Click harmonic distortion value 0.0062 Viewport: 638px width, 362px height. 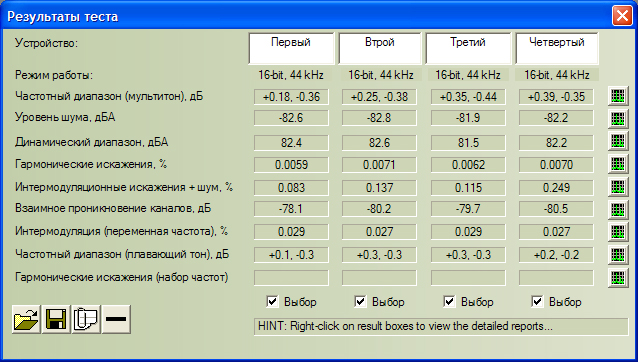468,165
